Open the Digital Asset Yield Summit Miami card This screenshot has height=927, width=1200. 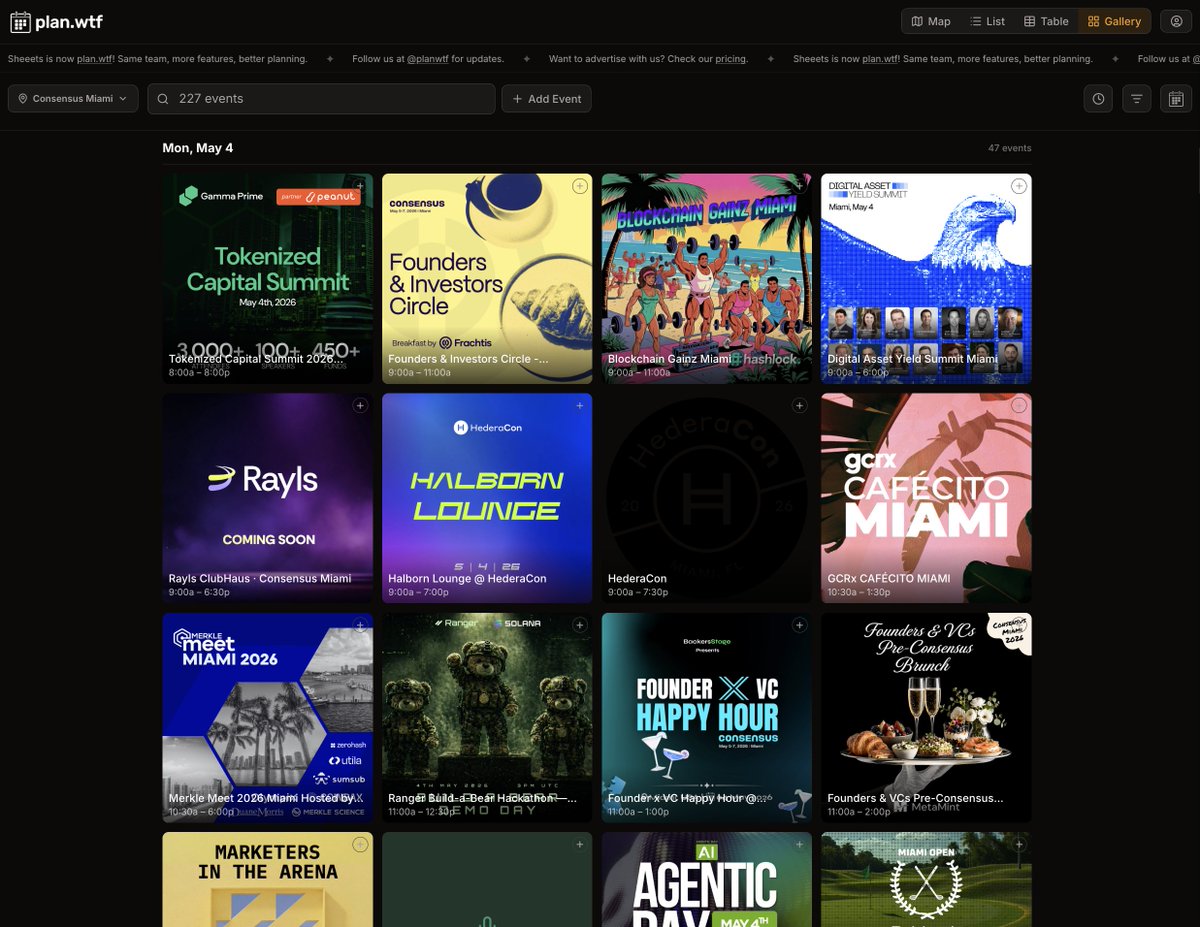(x=926, y=278)
